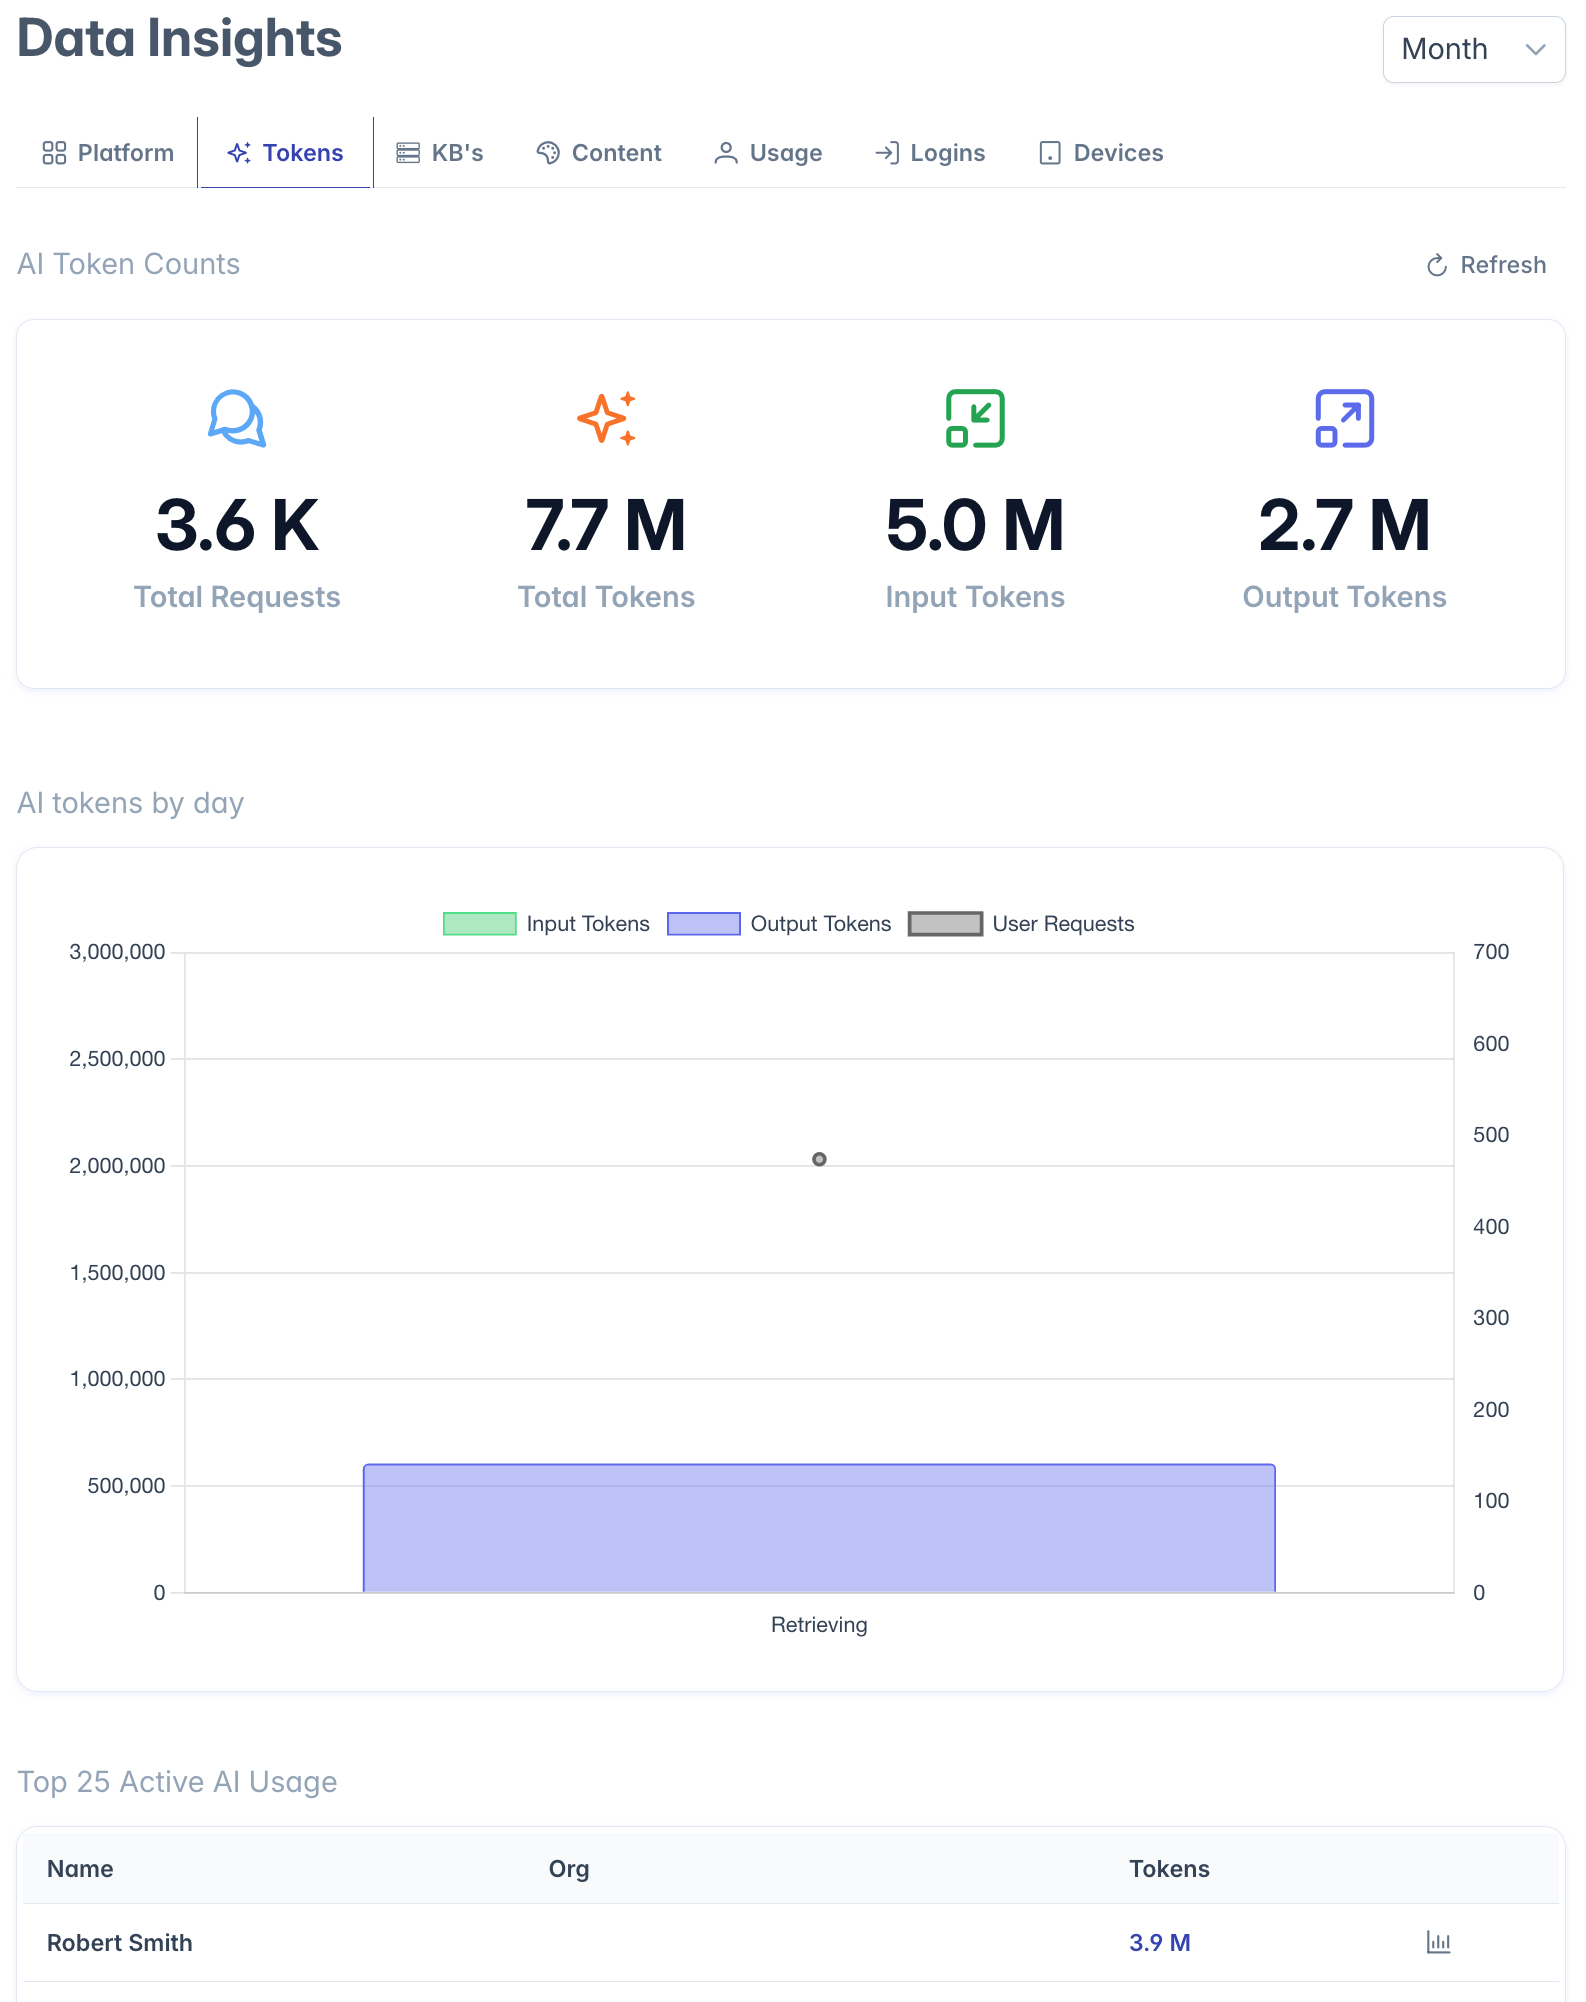Click the Input Tokens green arrow icon

click(975, 418)
